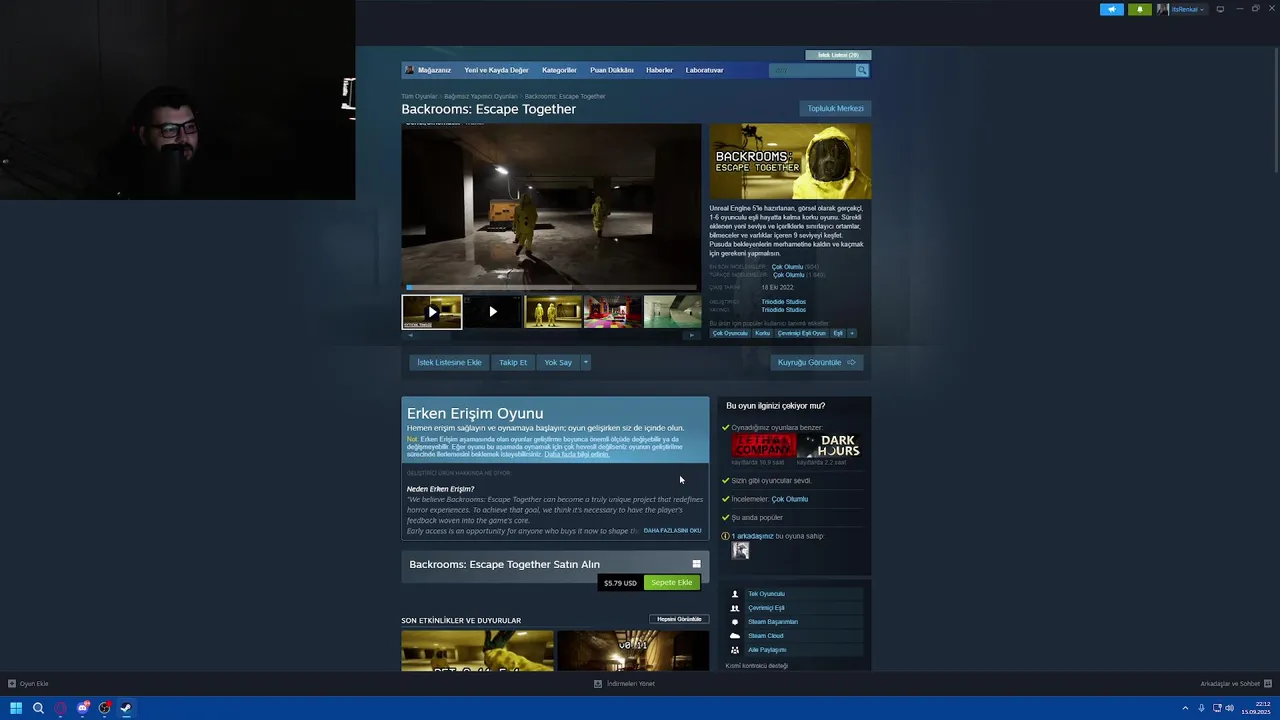The height and width of the screenshot is (720, 1280).
Task: Click the Steam announcements megaphone icon
Action: coord(1112,9)
